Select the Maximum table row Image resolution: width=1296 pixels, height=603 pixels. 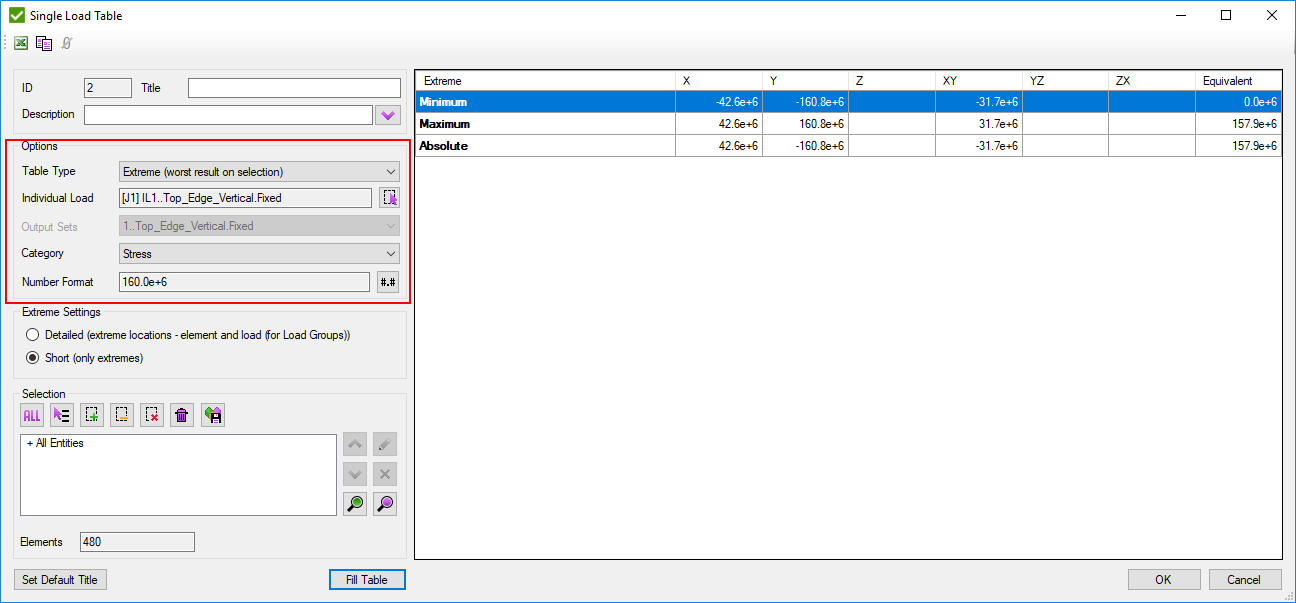pos(848,124)
